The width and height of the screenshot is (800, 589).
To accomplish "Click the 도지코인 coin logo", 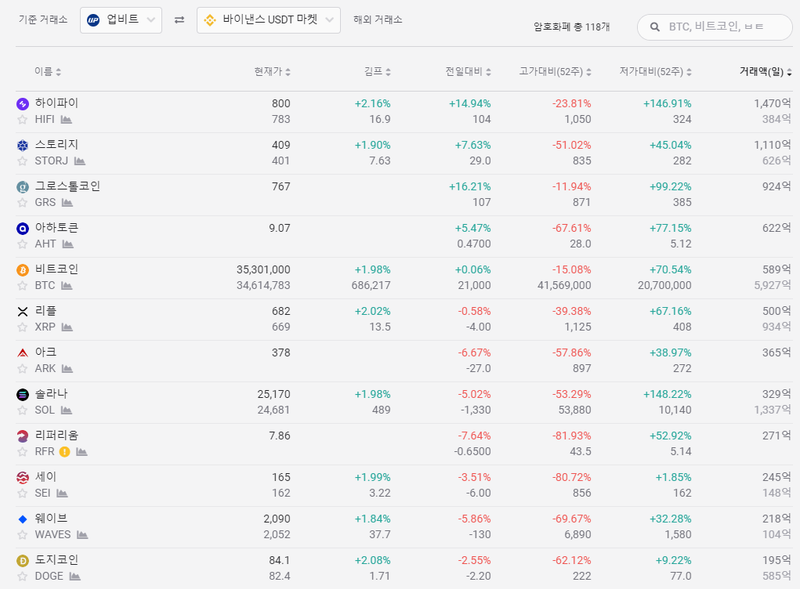I will click(x=22, y=561).
